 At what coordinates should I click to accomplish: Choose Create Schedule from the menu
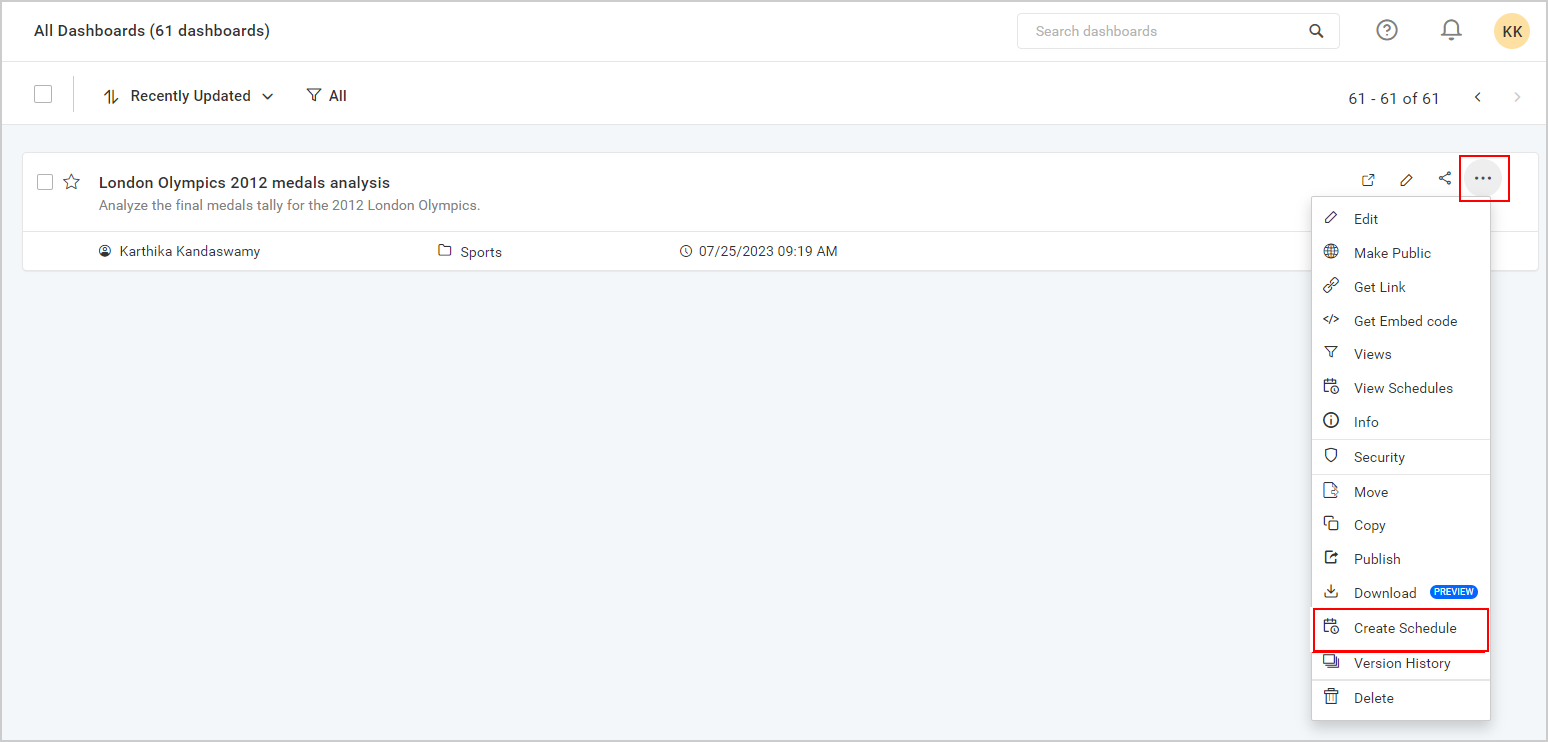[1404, 628]
